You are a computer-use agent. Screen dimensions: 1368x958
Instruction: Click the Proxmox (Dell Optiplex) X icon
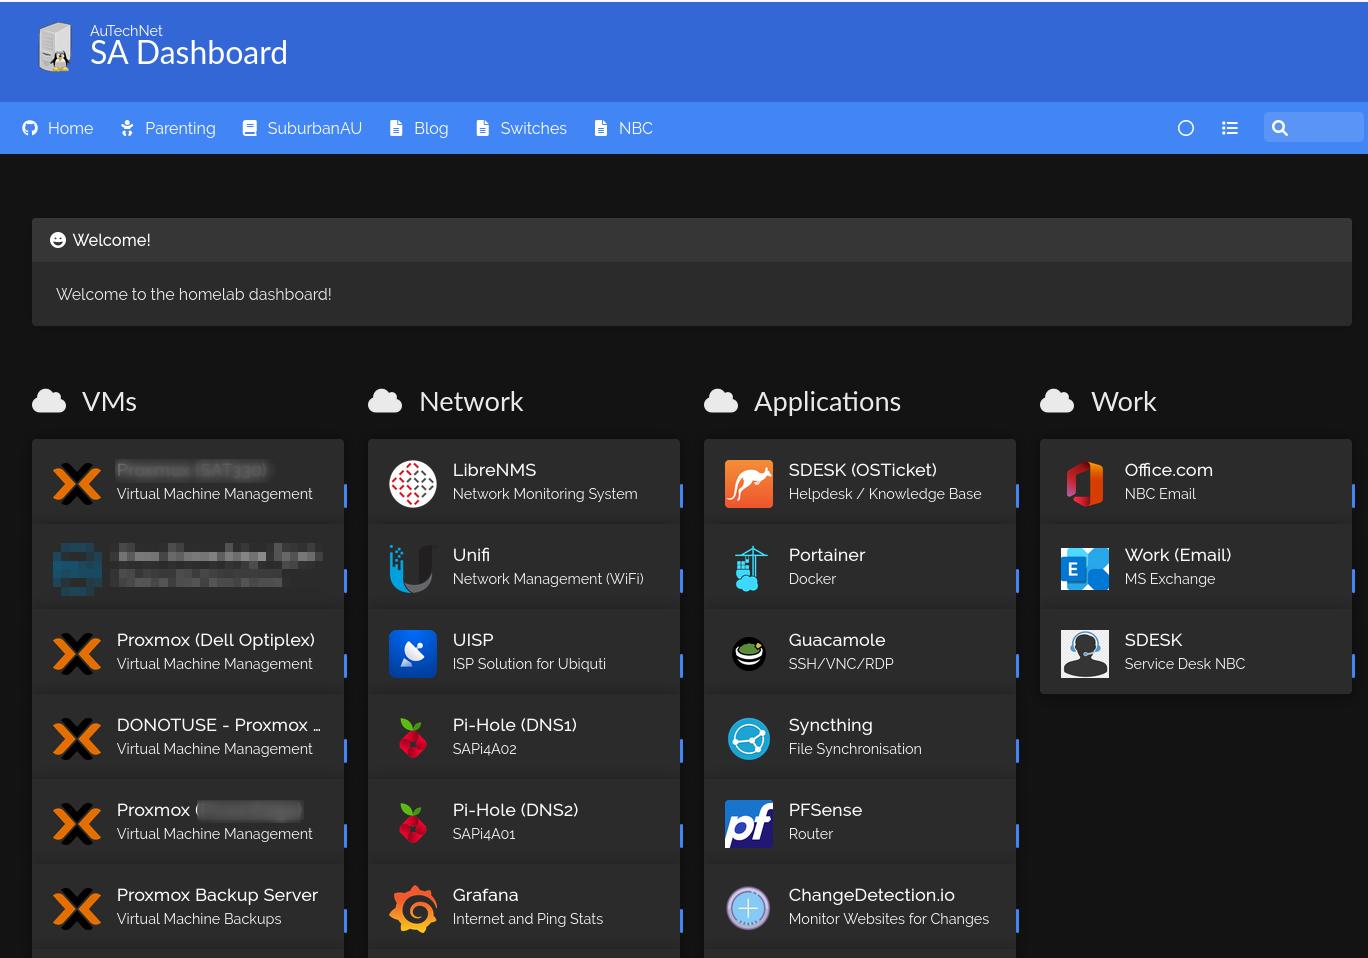77,654
